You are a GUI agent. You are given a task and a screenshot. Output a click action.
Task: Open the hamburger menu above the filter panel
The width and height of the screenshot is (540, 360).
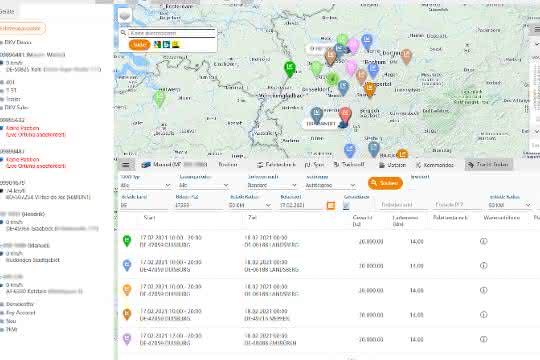pos(126,165)
